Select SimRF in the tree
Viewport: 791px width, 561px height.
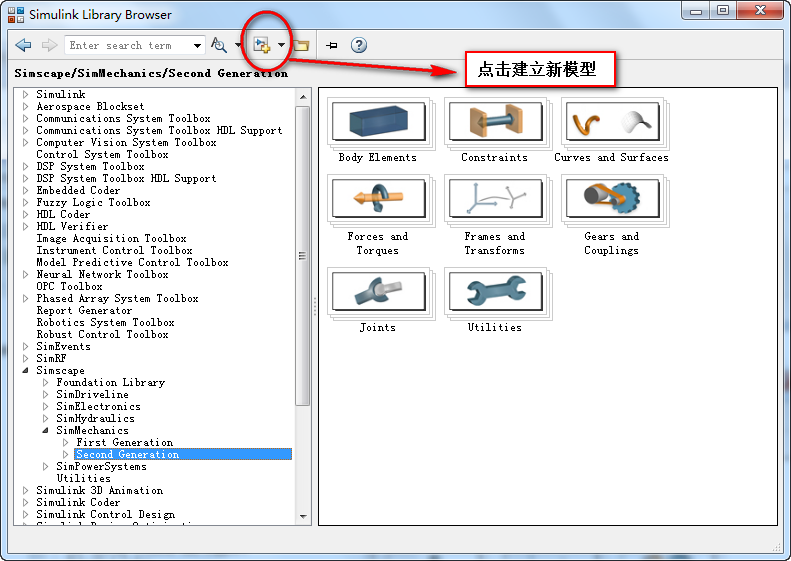[x=51, y=359]
